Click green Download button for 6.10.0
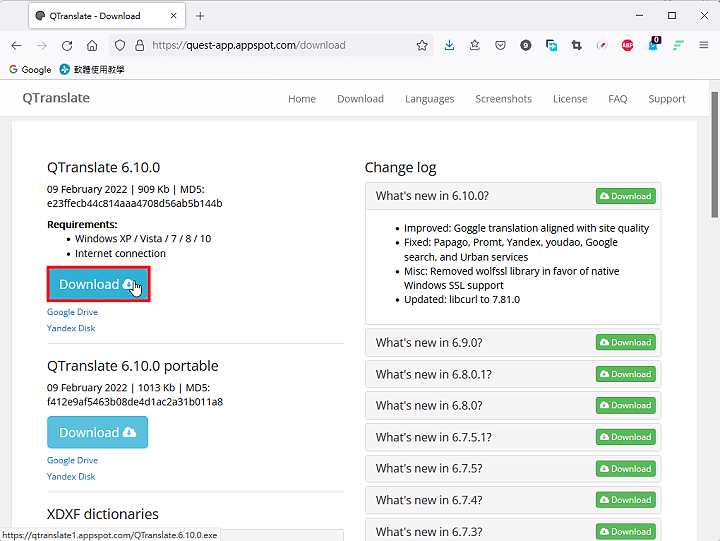Viewport: 720px width, 541px height. (x=625, y=196)
